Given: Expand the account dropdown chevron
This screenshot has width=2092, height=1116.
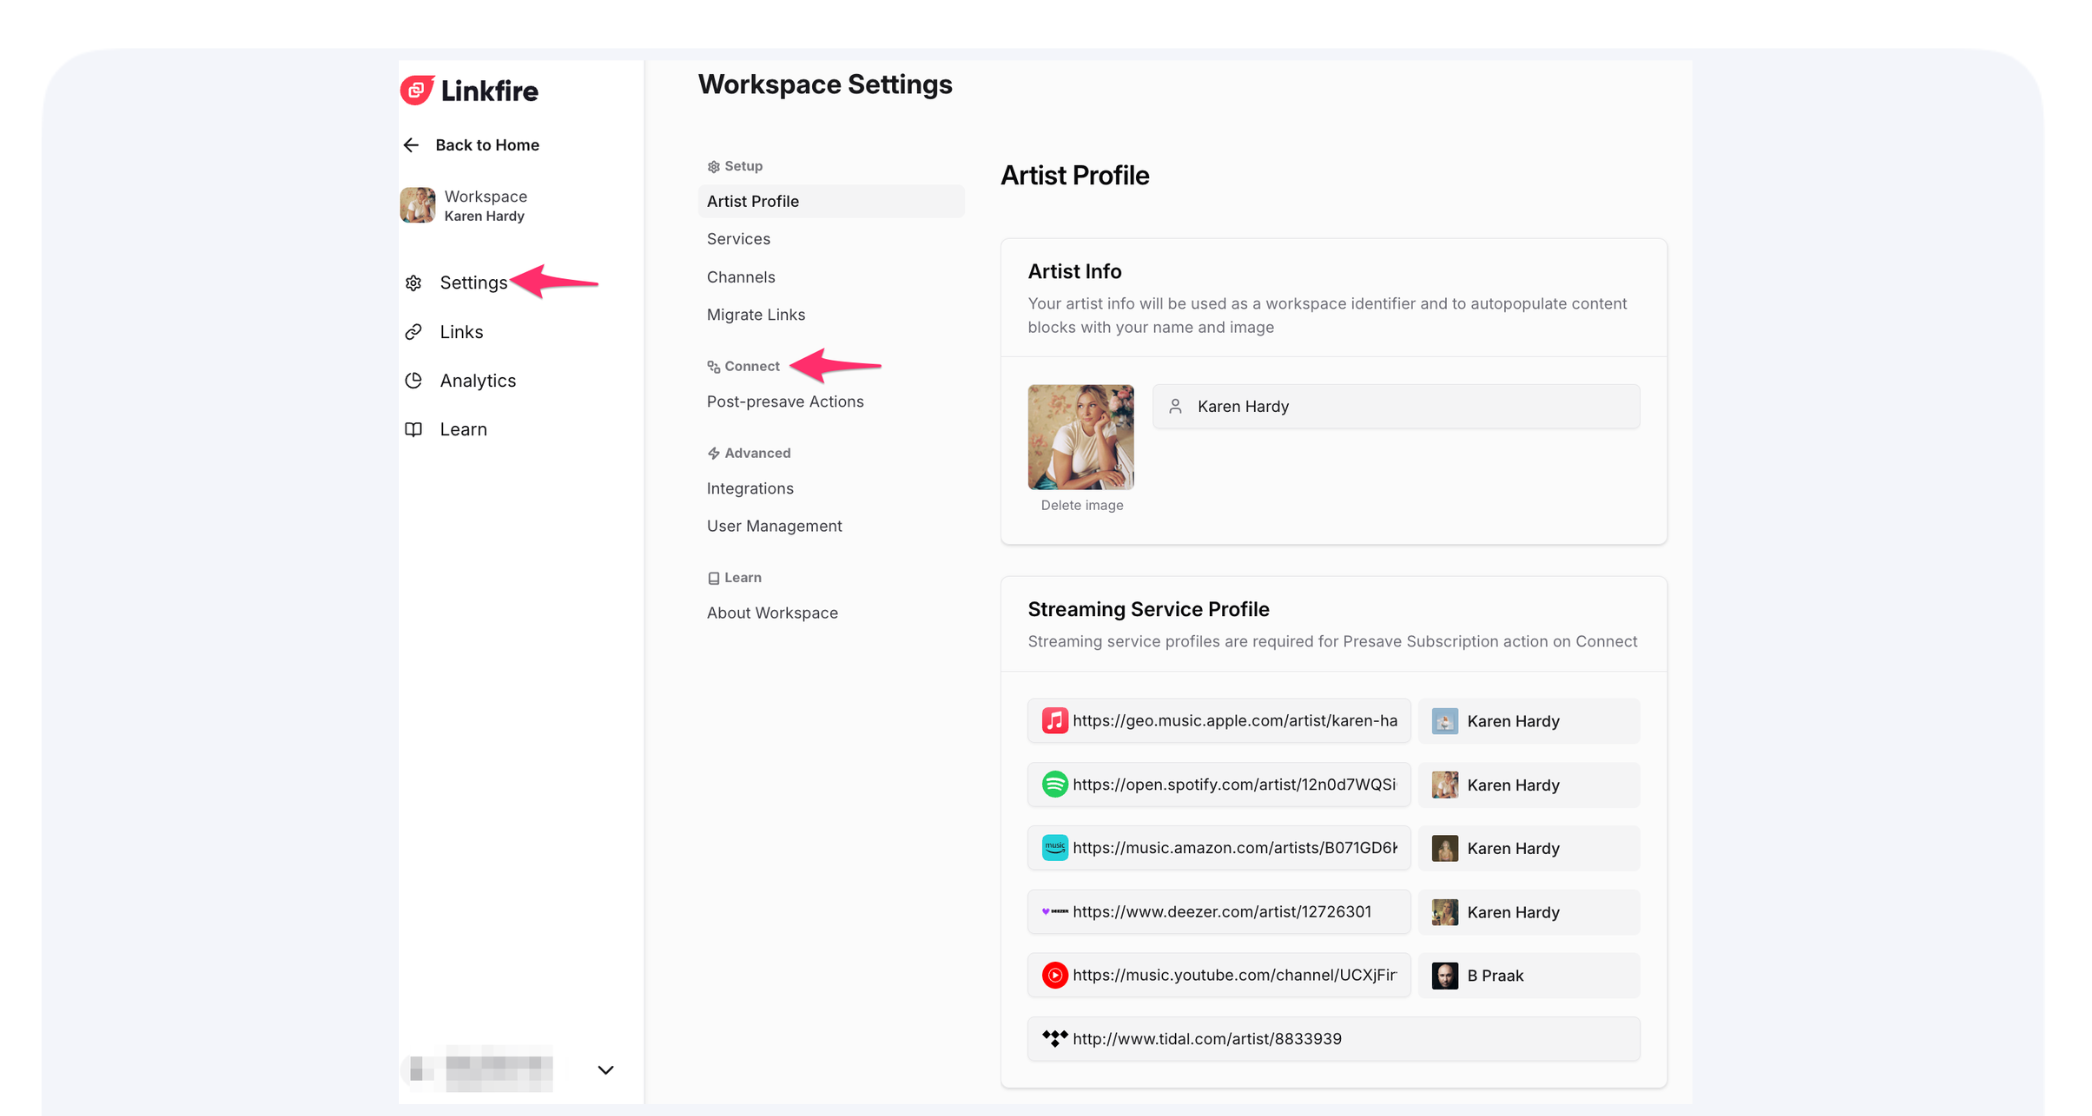Looking at the screenshot, I should [605, 1070].
